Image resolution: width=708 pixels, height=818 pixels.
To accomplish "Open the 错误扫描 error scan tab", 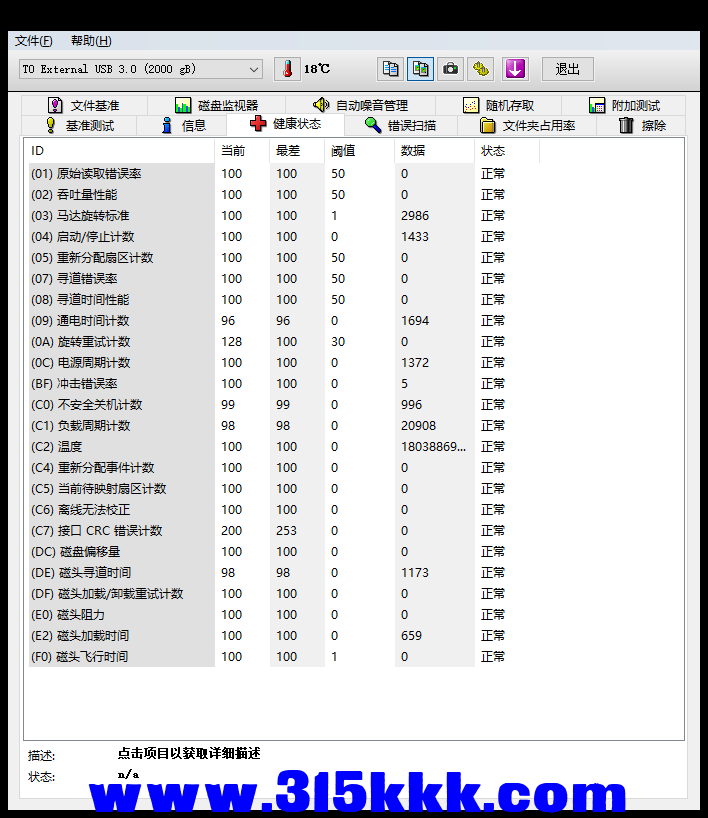I will [x=400, y=125].
